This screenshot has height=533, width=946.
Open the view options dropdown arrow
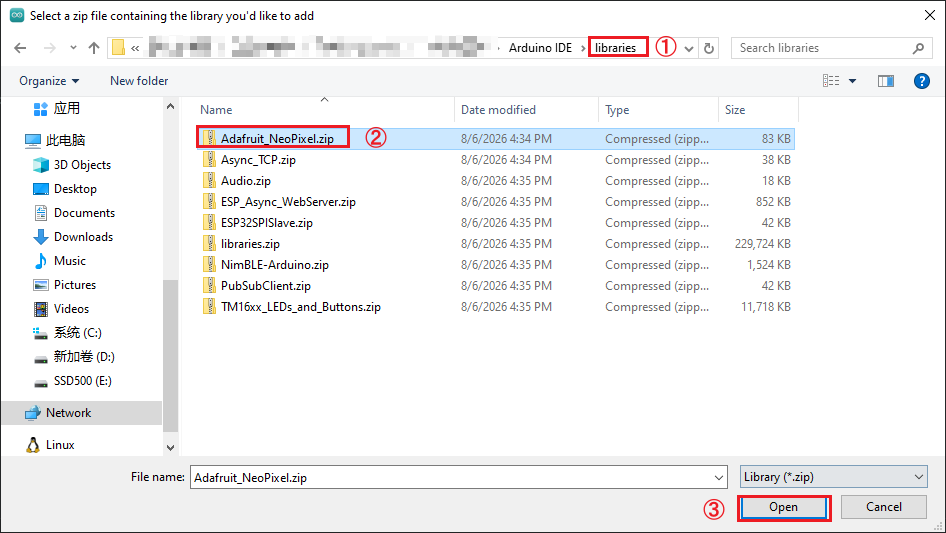coord(852,81)
